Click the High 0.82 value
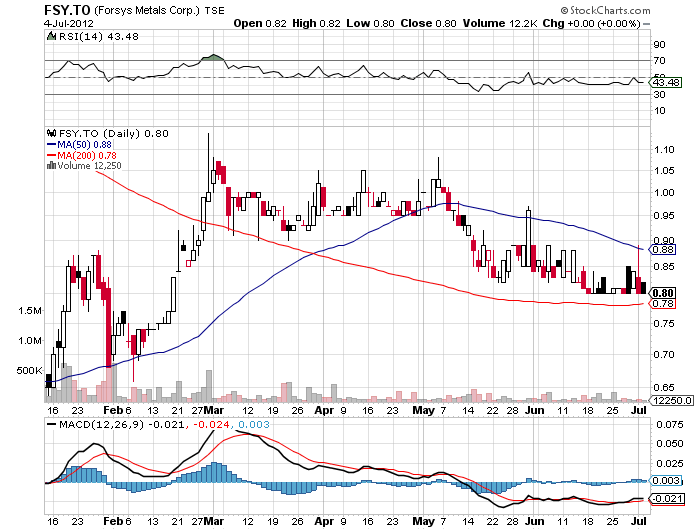Viewport: 700px width, 530px height. pyautogui.click(x=316, y=23)
